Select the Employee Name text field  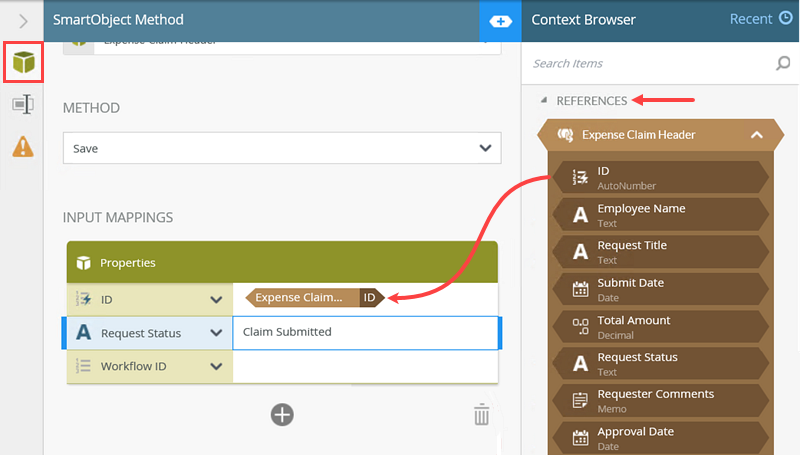click(661, 215)
